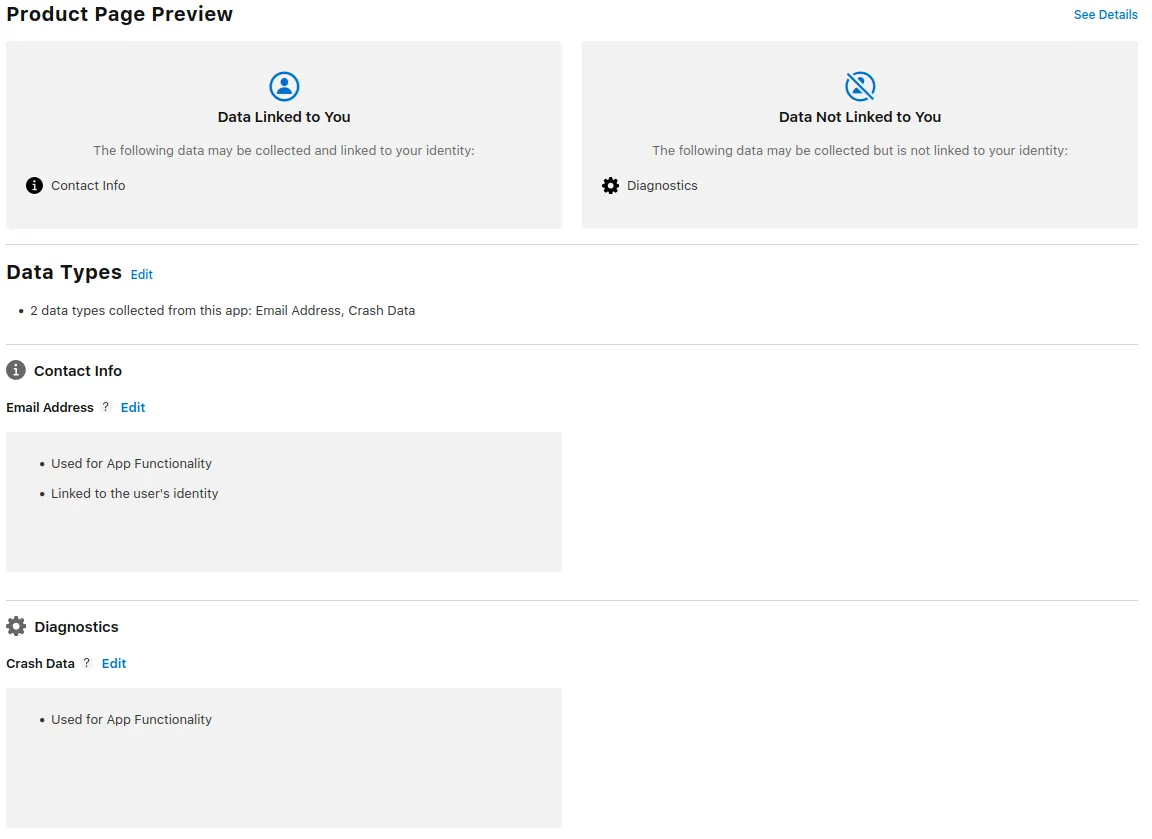Click the Diagnostics label in the right card
This screenshot has width=1152, height=839.
663,185
